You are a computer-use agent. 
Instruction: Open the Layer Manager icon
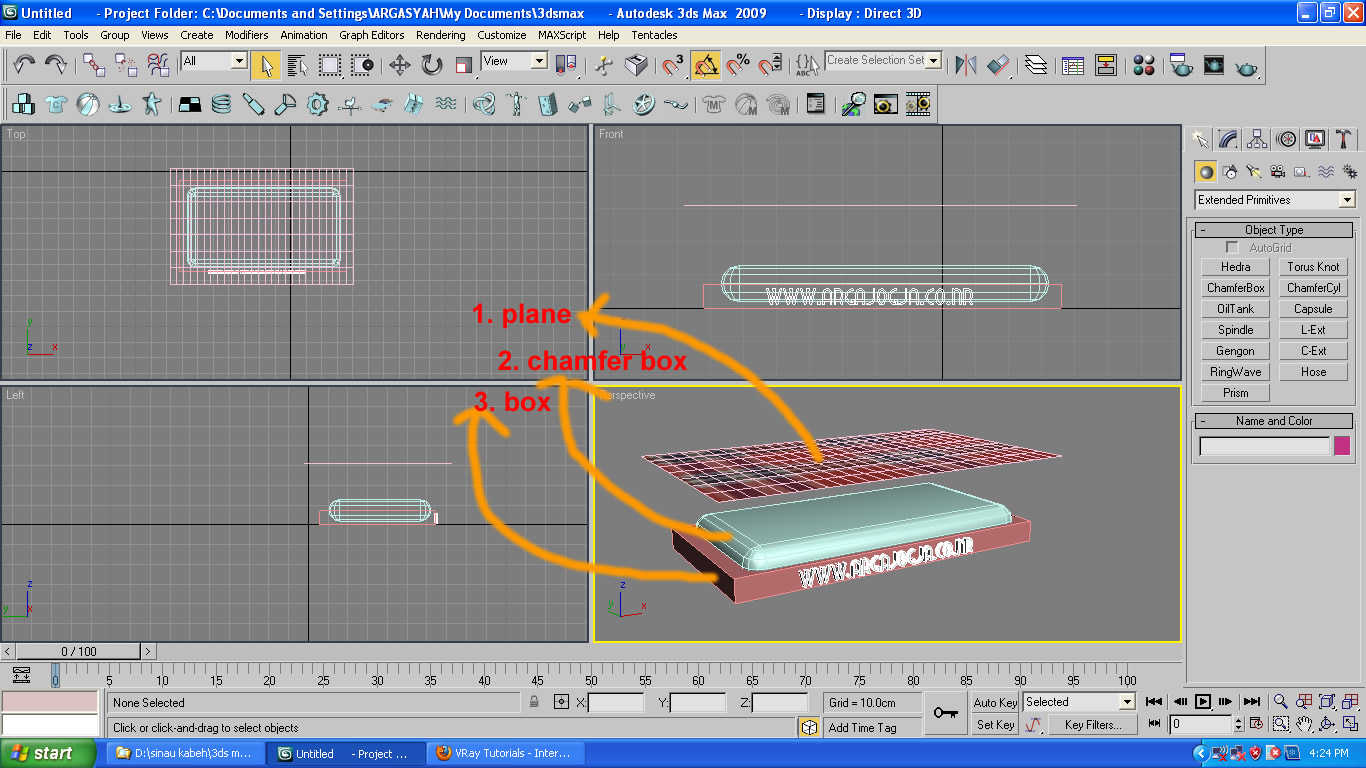1036,65
